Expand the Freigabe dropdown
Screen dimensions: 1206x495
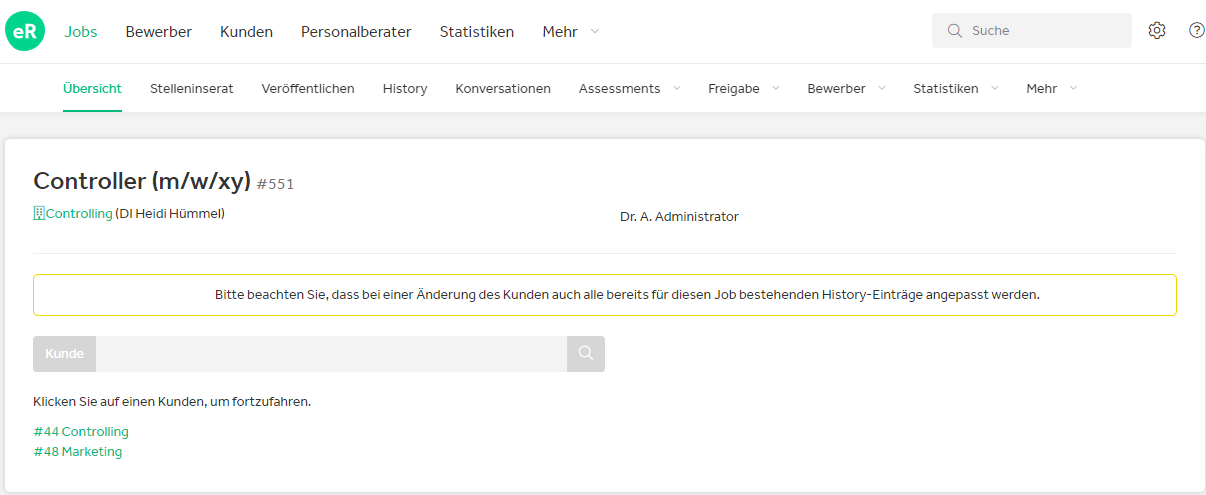(x=743, y=88)
